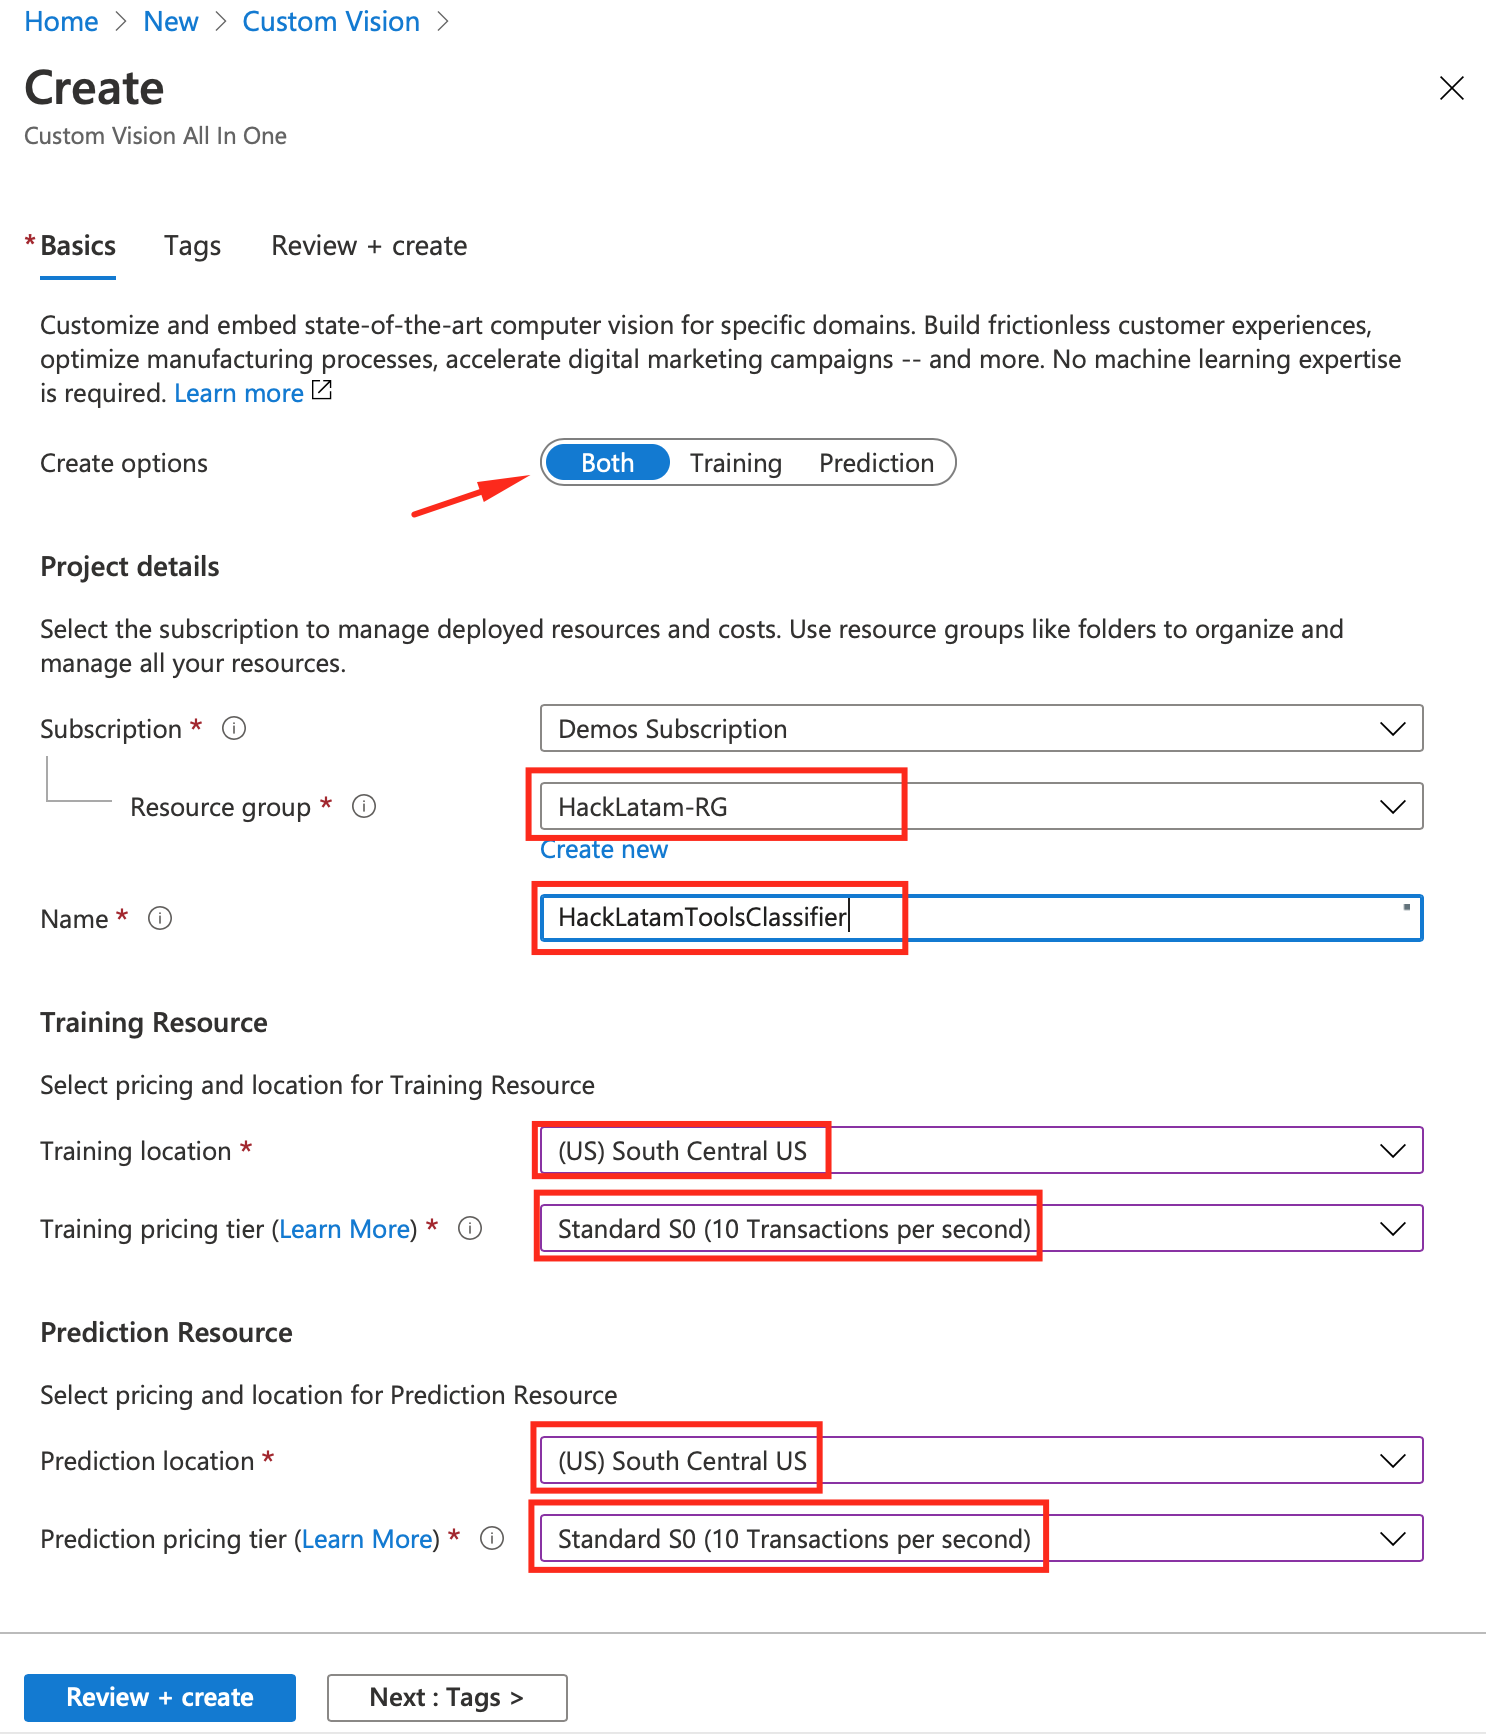The width and height of the screenshot is (1486, 1734).
Task: Click the info icon beside Subscription
Action: pyautogui.click(x=233, y=728)
